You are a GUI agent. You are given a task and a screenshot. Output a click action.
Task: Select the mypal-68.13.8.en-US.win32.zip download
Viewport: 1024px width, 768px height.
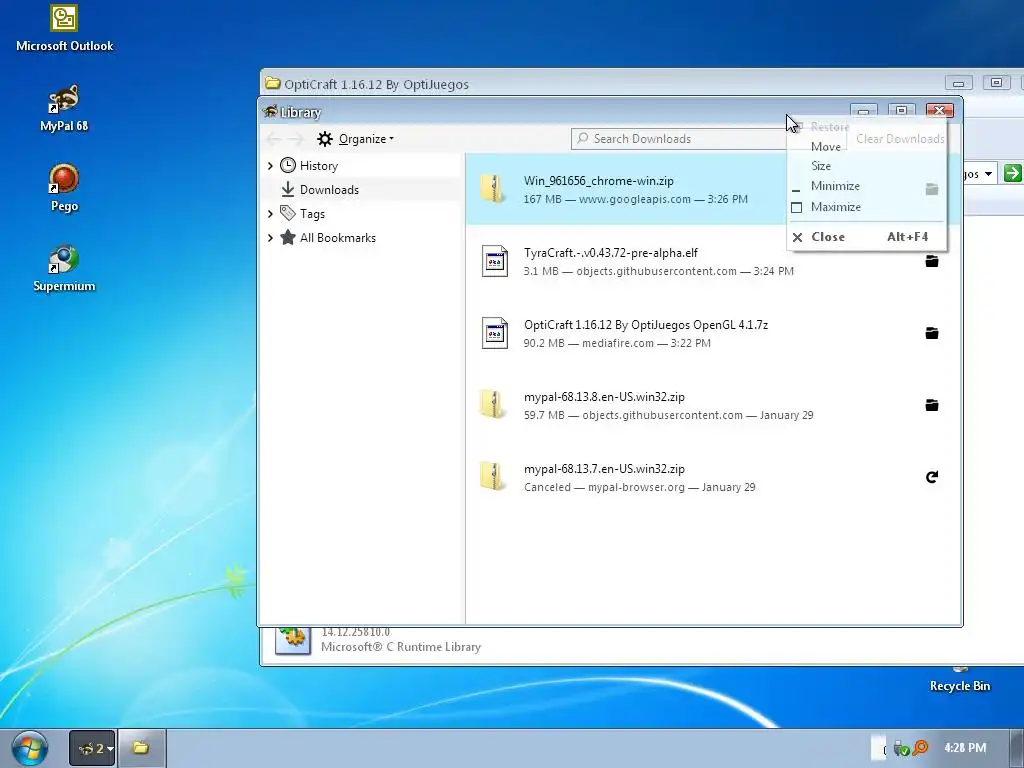point(713,405)
